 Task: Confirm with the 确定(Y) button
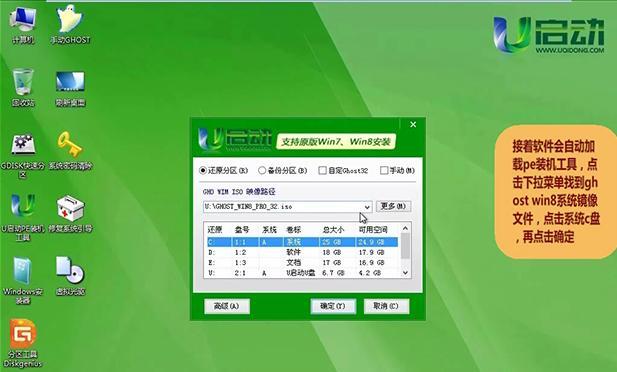(333, 306)
